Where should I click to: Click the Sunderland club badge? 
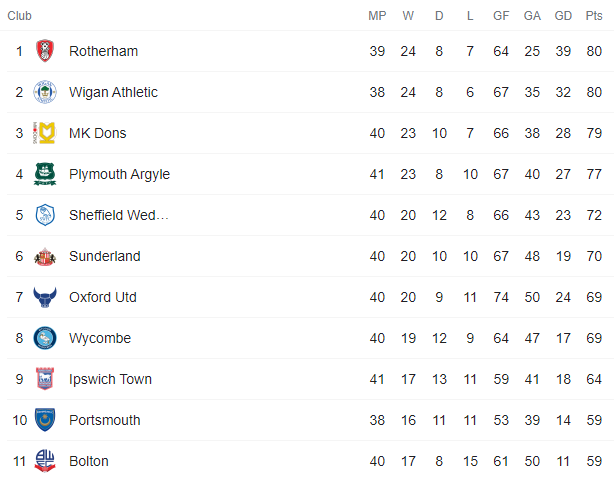[45, 256]
